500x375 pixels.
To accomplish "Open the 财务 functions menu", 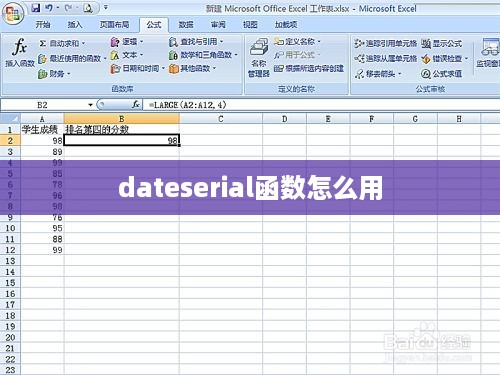I will pos(54,74).
